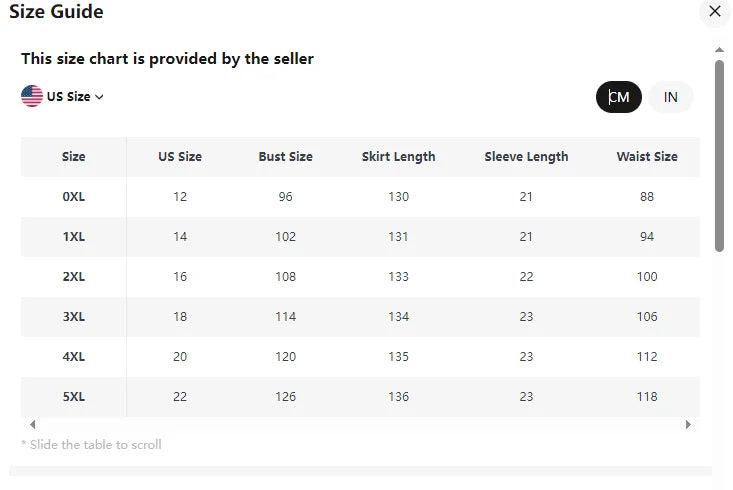Open the US Size region dropdown
The width and height of the screenshot is (733, 490).
[62, 96]
